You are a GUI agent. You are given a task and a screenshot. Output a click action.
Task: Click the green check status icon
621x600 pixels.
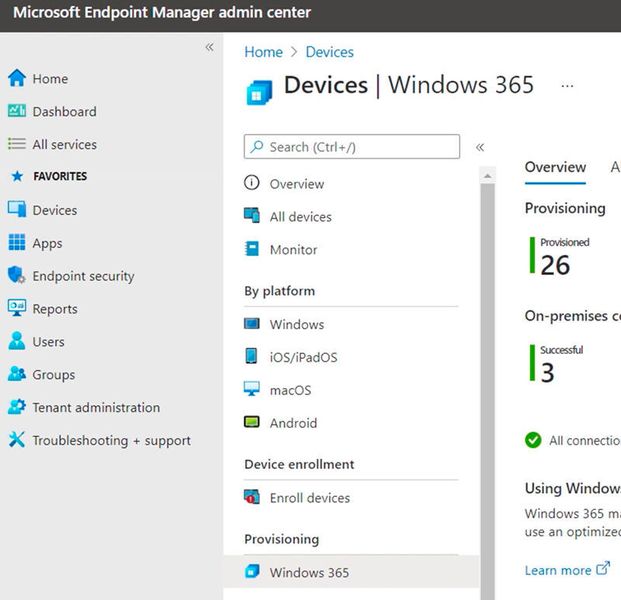(533, 440)
